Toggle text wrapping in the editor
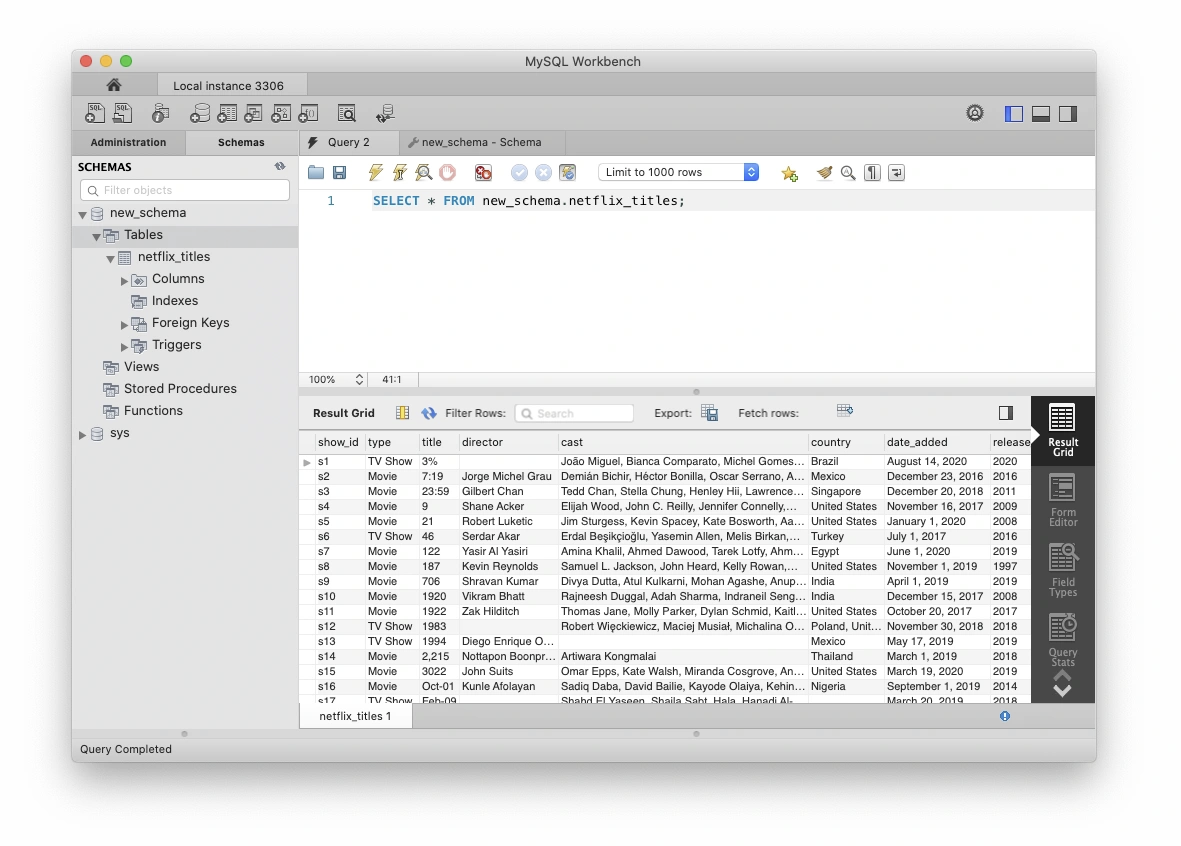Viewport: 1181px width, 846px height. pos(895,172)
